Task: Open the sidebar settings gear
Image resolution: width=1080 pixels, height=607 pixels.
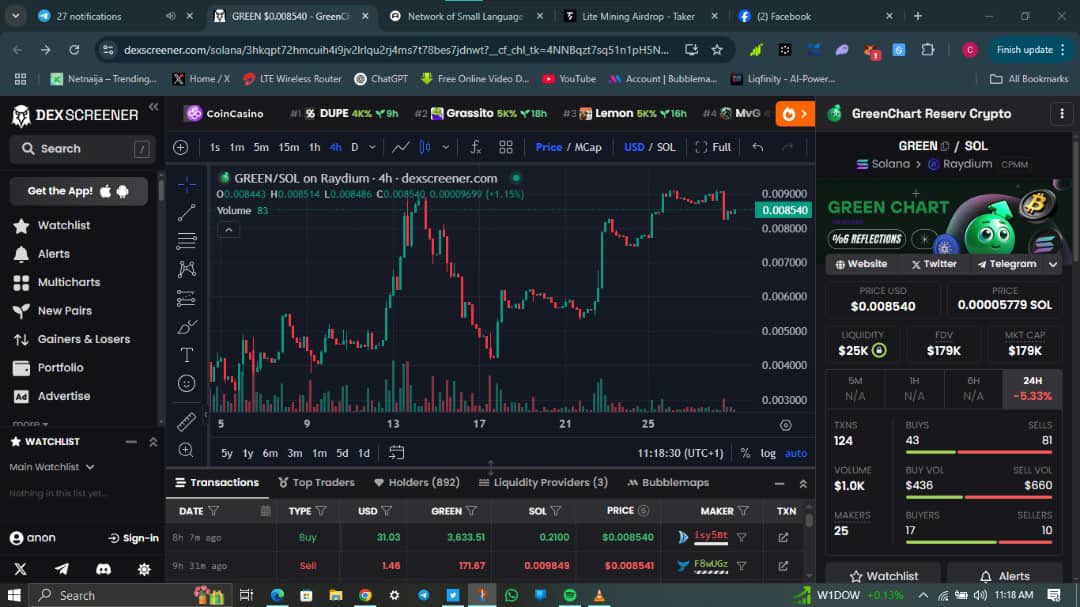Action: (x=144, y=569)
